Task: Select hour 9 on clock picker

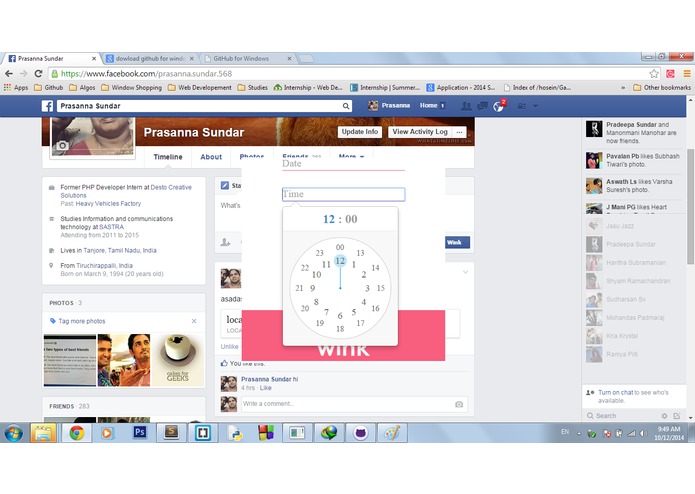Action: [x=312, y=288]
